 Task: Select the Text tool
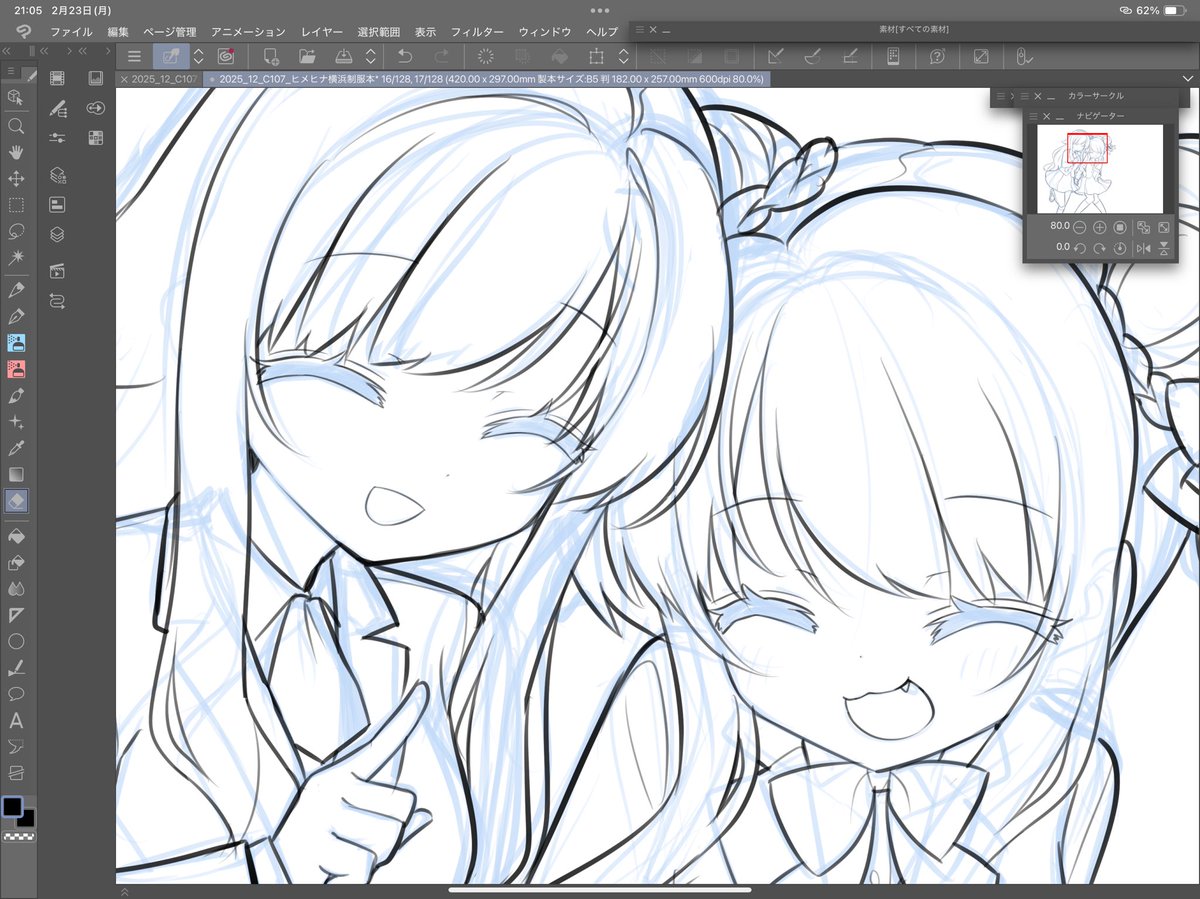[x=16, y=719]
